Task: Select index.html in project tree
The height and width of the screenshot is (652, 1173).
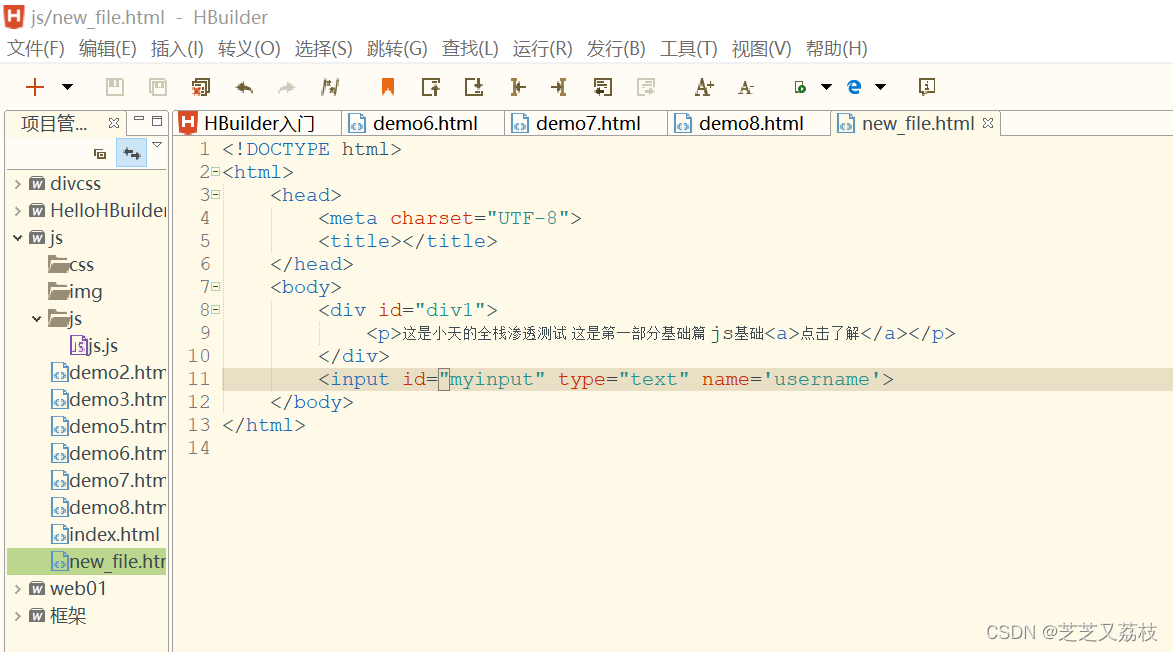Action: [105, 535]
